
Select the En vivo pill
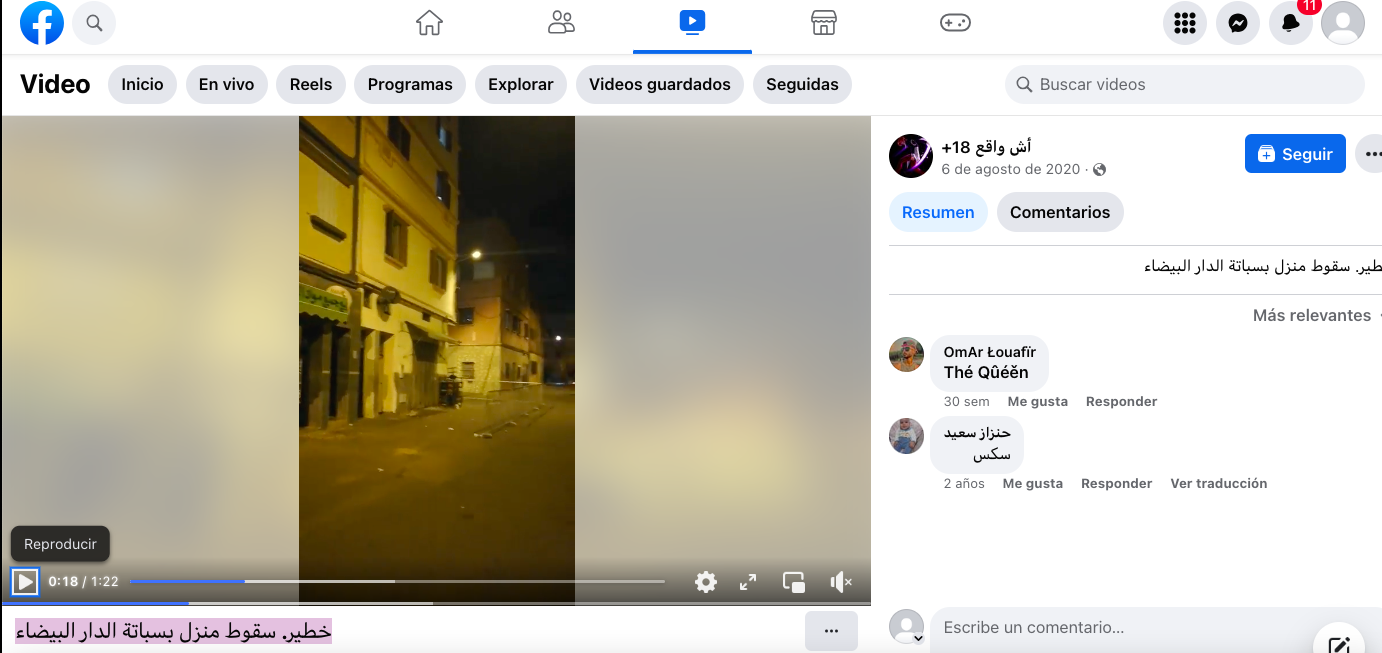(x=226, y=85)
